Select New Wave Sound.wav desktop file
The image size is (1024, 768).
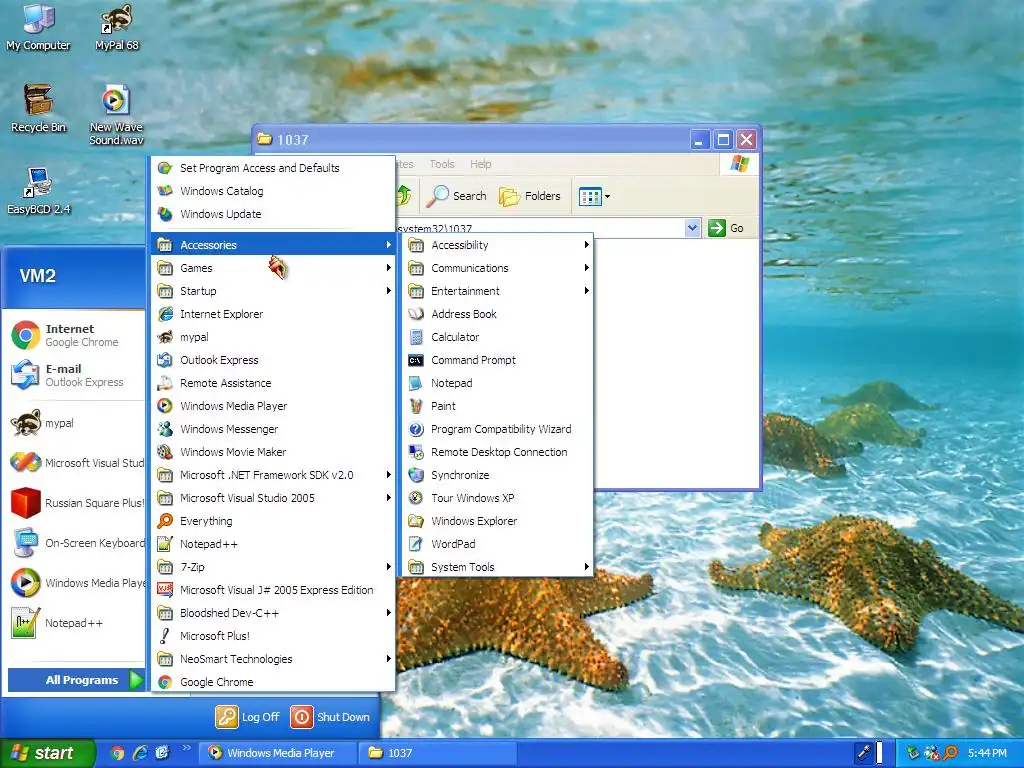point(116,115)
